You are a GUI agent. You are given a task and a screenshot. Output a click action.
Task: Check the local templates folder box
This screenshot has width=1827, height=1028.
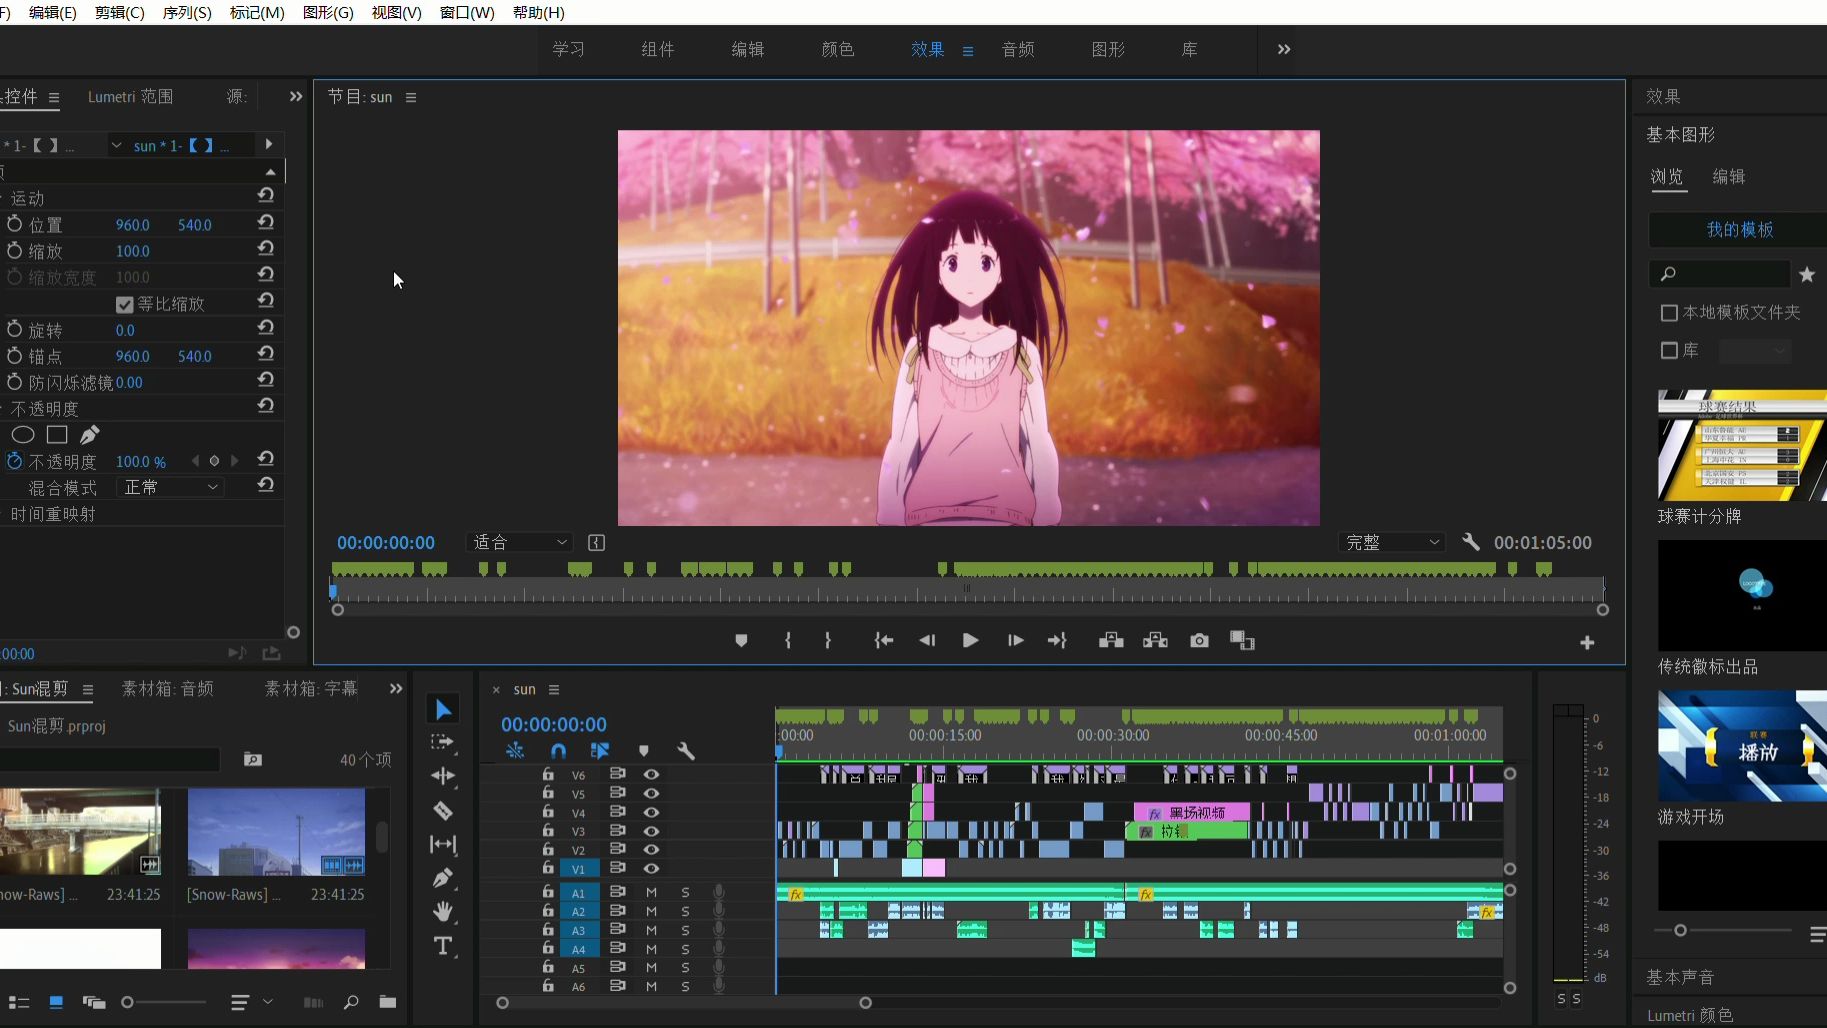coord(1669,313)
